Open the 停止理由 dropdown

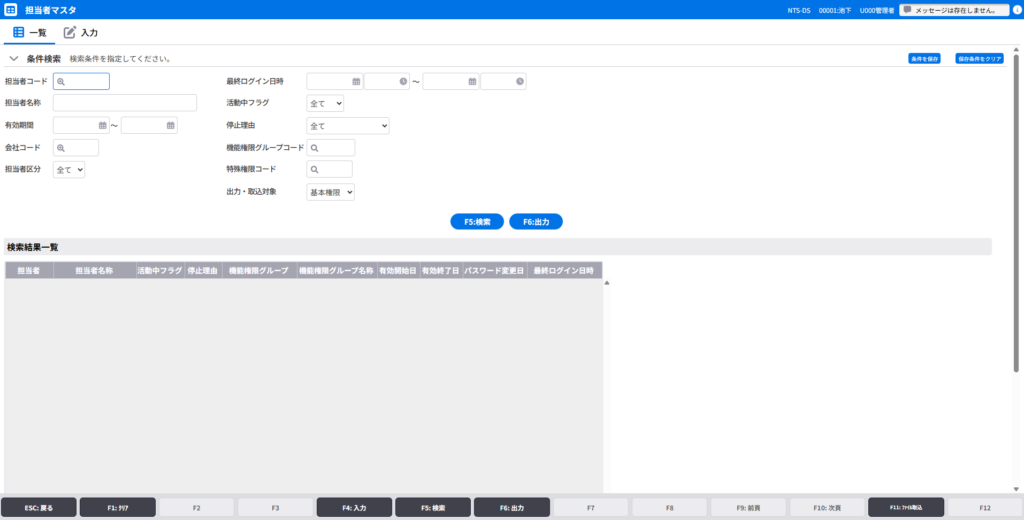pos(347,125)
